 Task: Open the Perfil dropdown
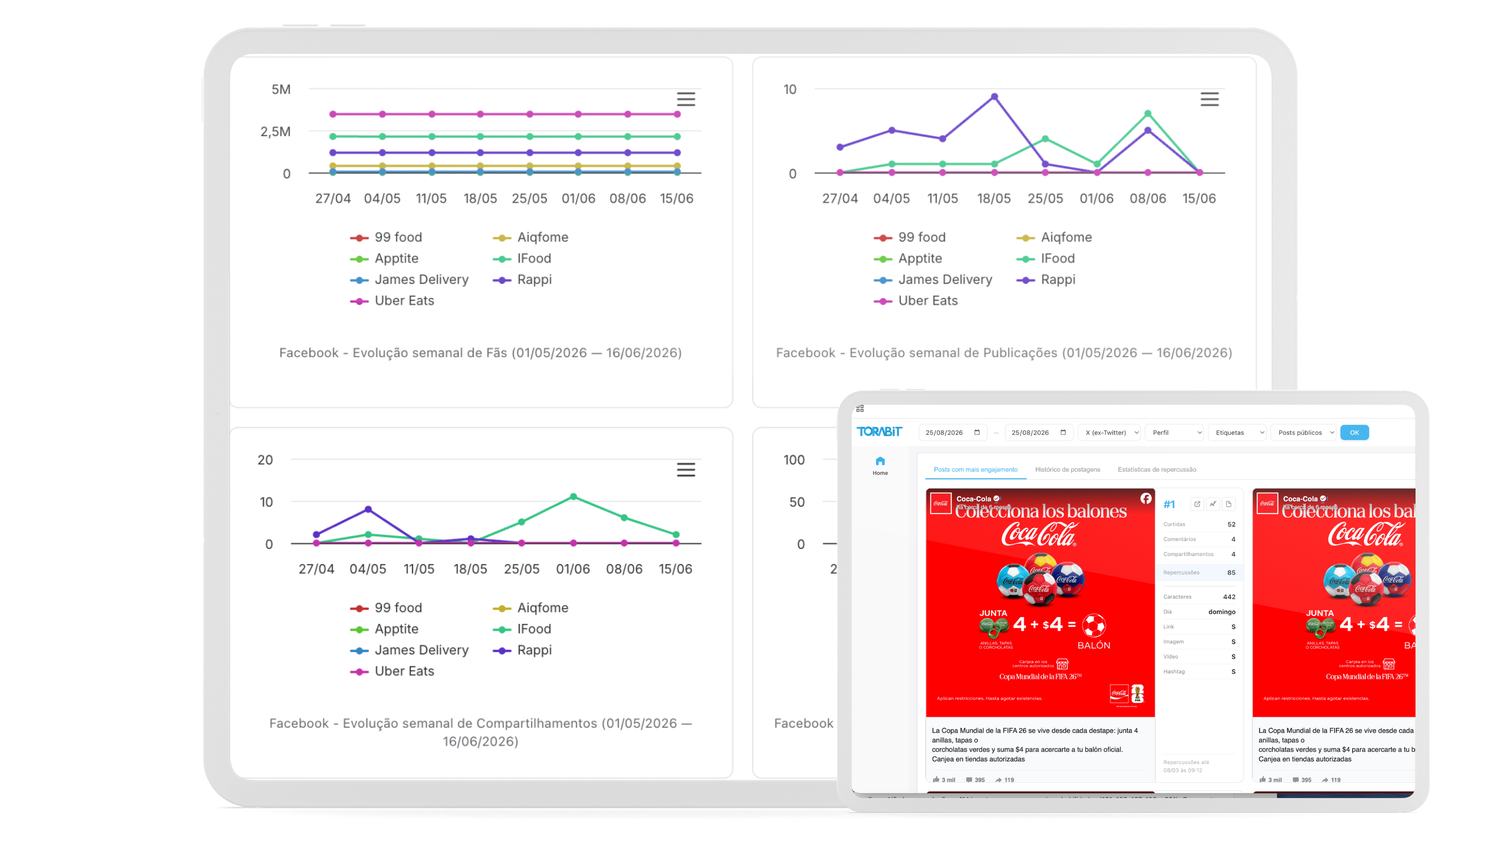(1174, 433)
